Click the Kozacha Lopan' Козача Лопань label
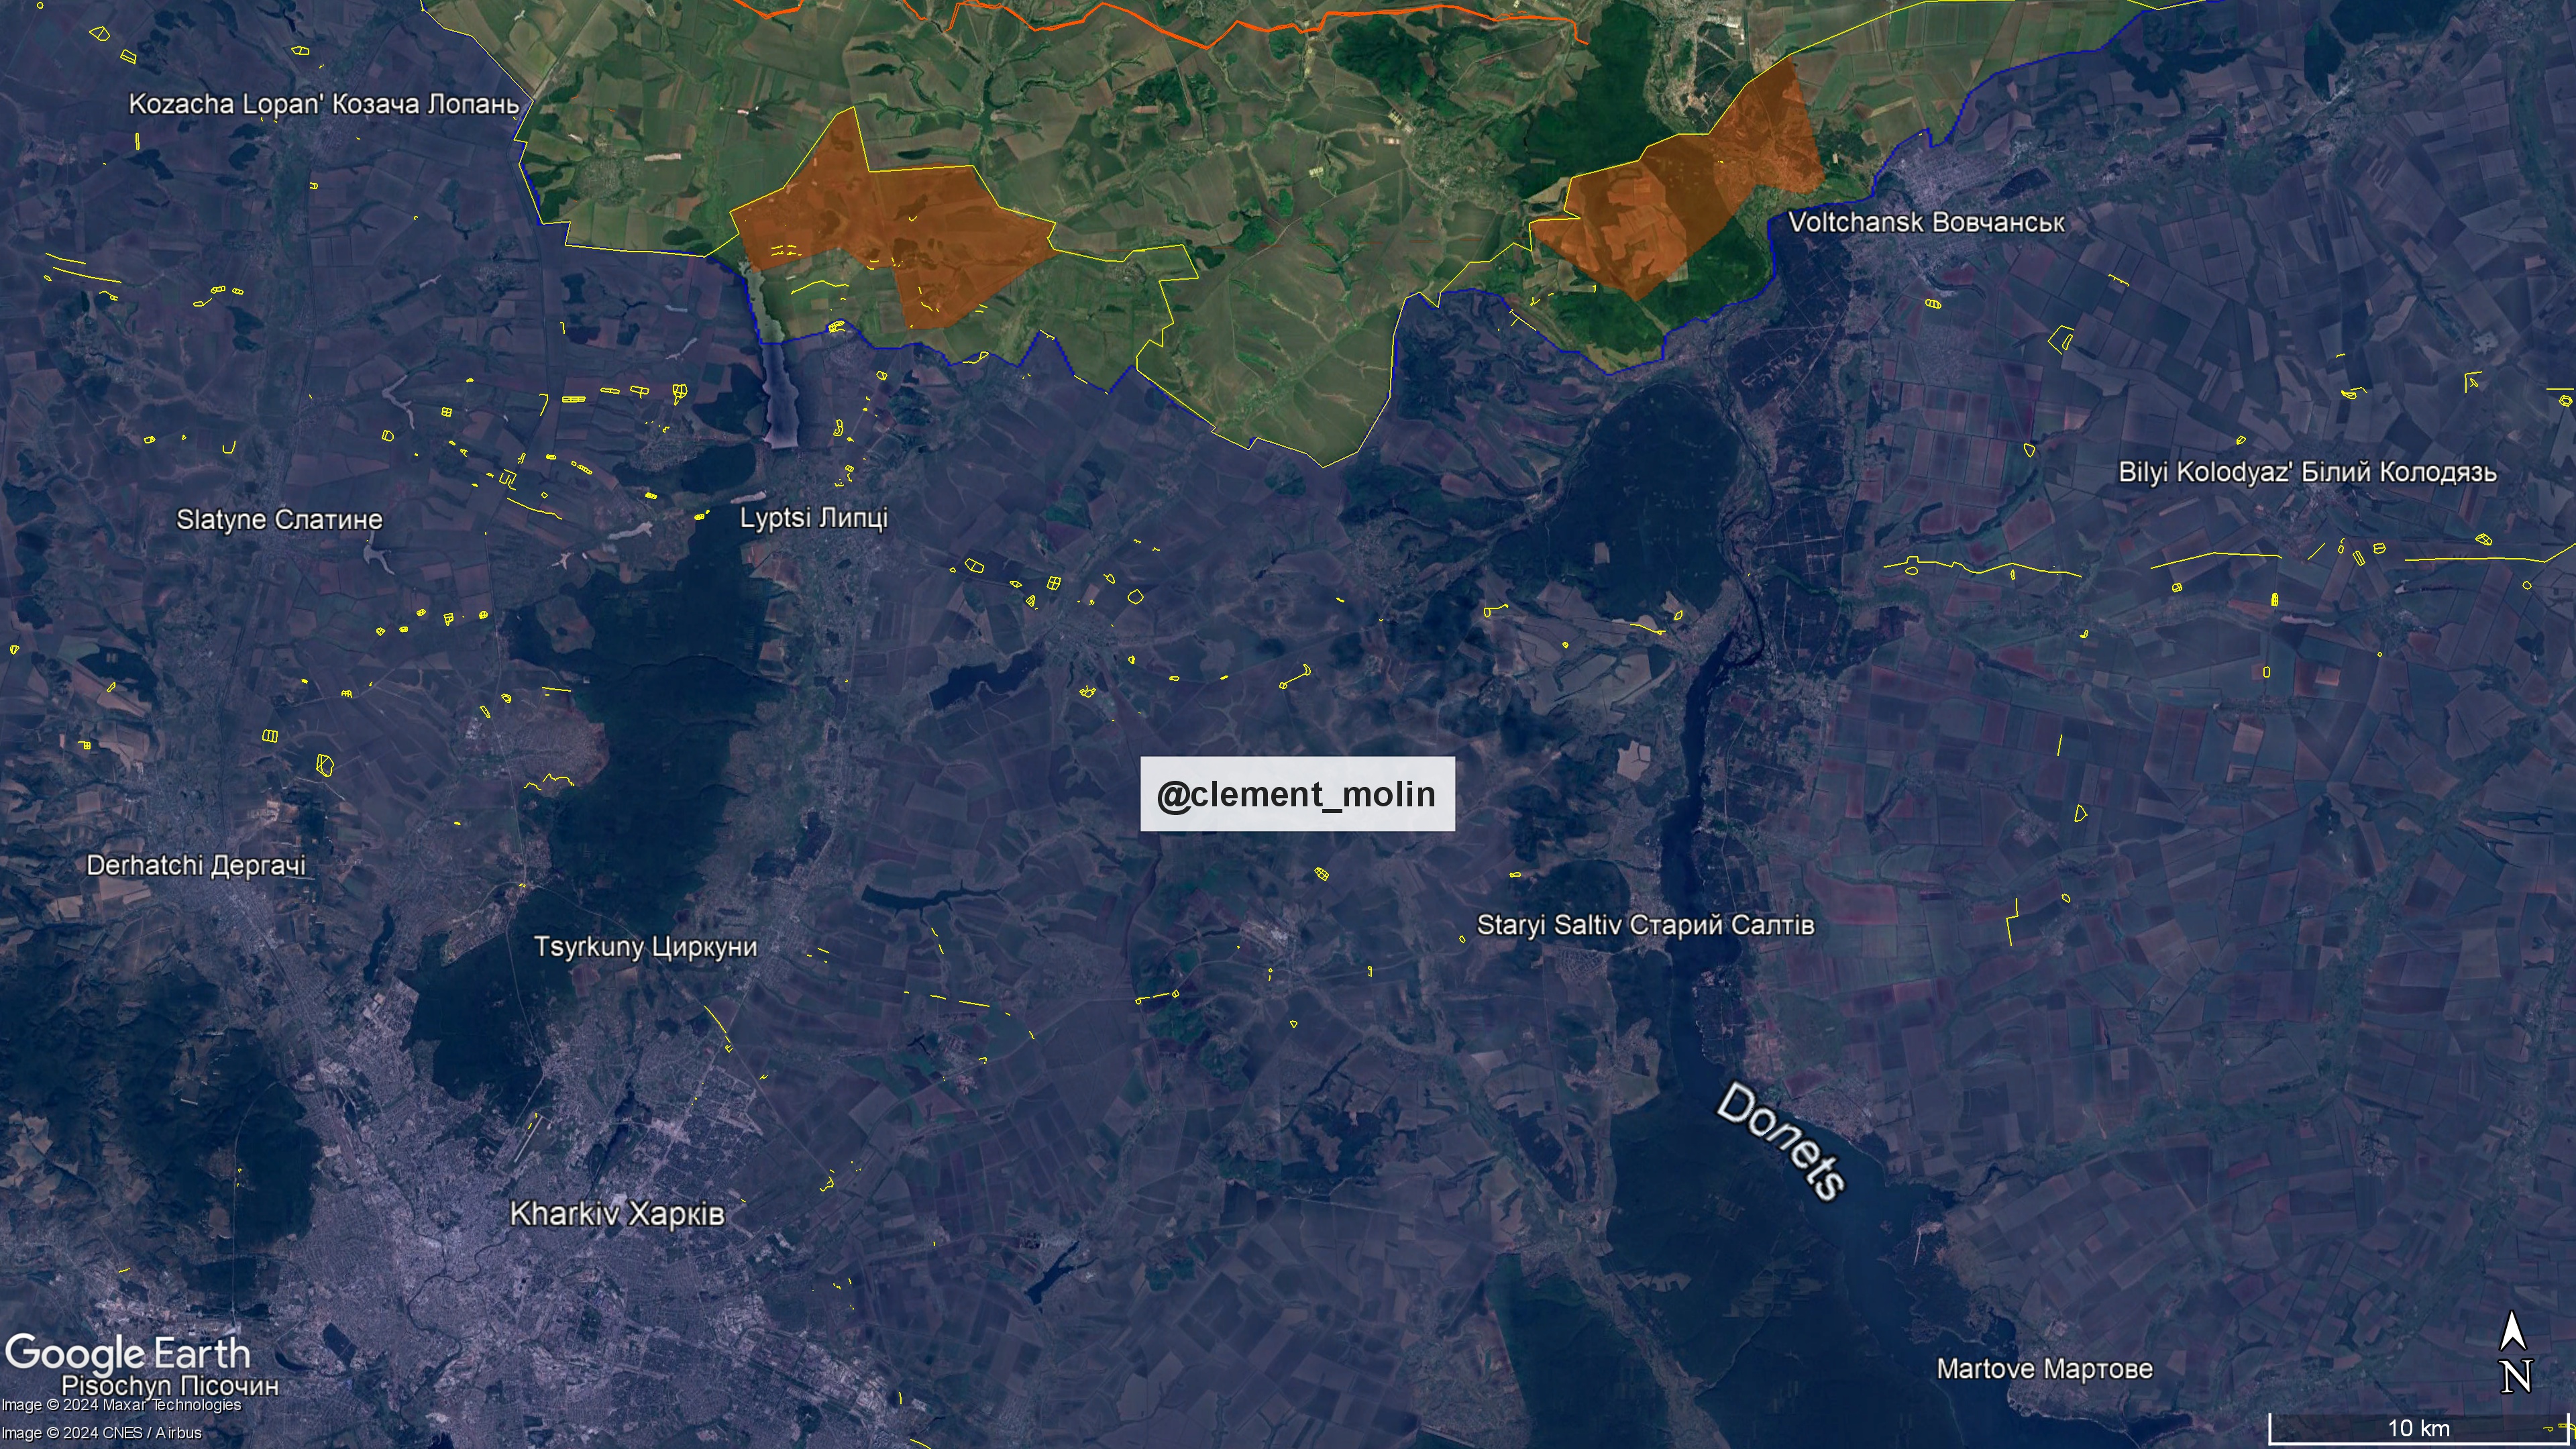Image resolution: width=2576 pixels, height=1449 pixels. click(324, 104)
